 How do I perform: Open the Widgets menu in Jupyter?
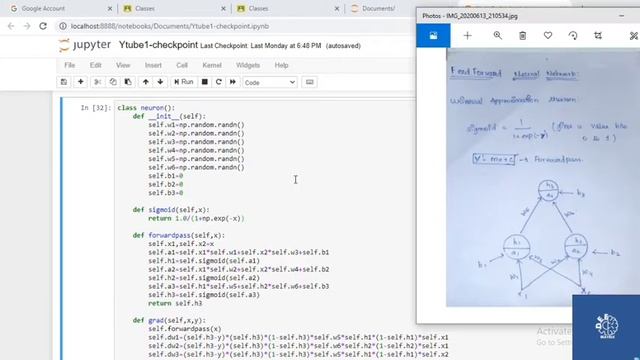pyautogui.click(x=248, y=65)
